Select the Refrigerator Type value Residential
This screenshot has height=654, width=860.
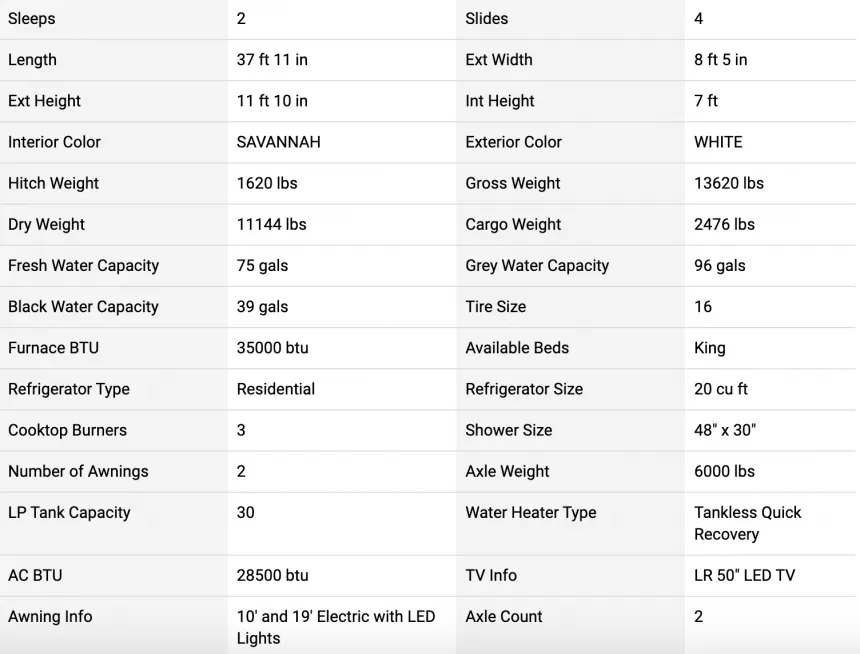[x=276, y=389]
